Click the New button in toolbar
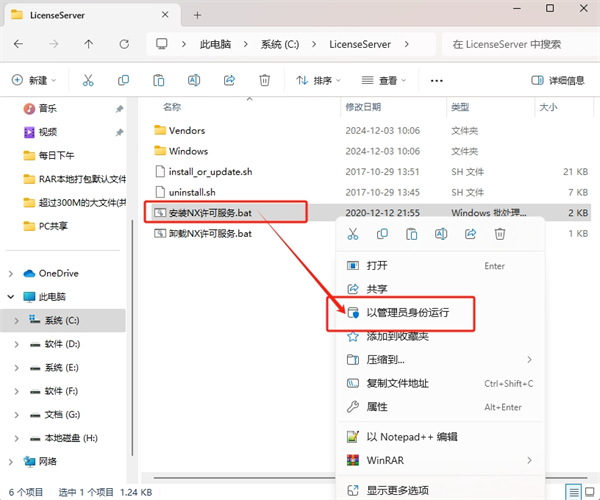The height and width of the screenshot is (500, 600). pyautogui.click(x=34, y=80)
